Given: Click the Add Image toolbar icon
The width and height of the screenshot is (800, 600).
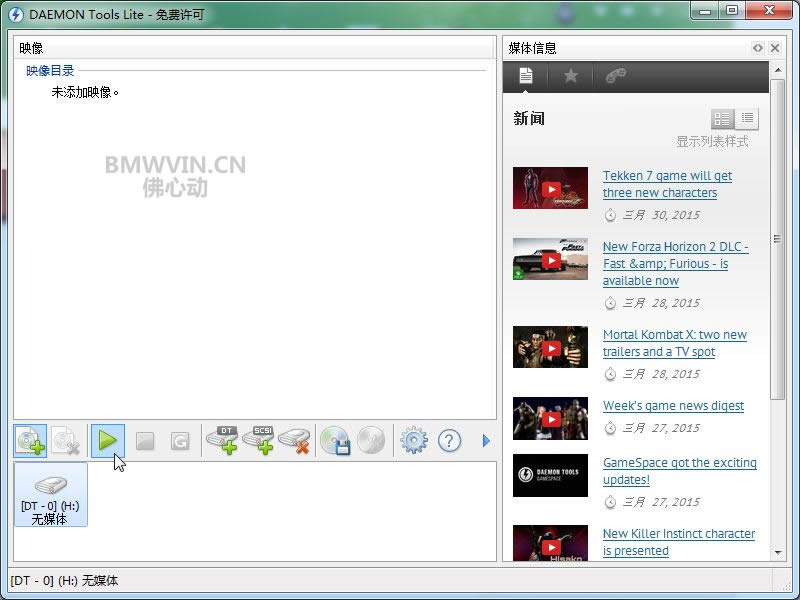Looking at the screenshot, I should (x=30, y=441).
